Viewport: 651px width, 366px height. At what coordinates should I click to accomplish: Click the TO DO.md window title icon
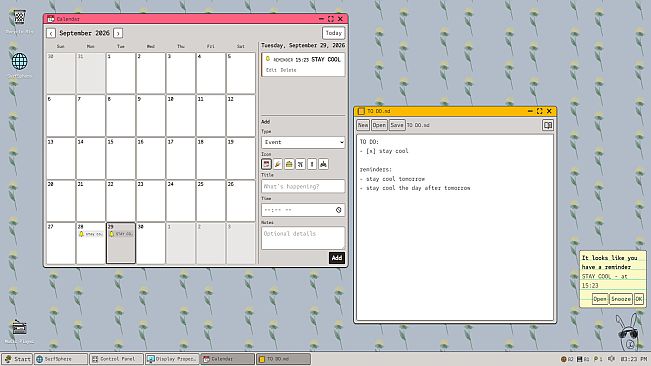click(x=361, y=111)
